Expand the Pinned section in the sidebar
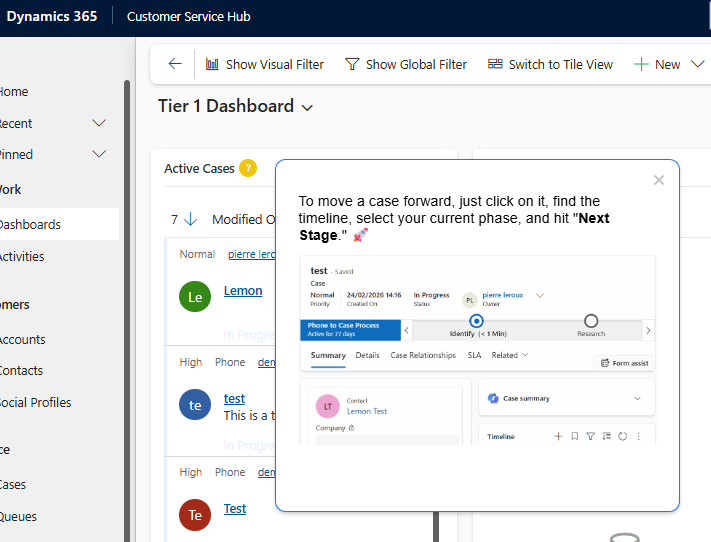This screenshot has width=711, height=542. [x=99, y=154]
